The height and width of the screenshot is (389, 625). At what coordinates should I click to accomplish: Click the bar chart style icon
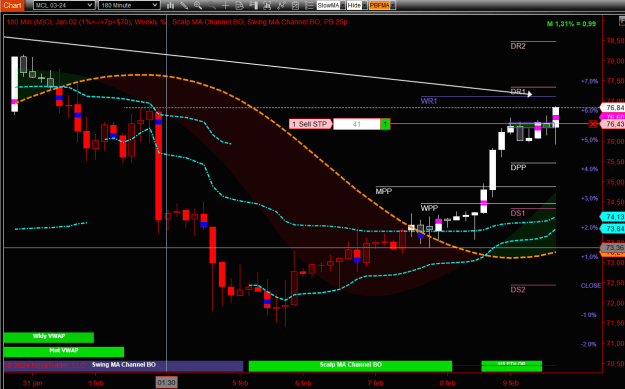(x=171, y=5)
